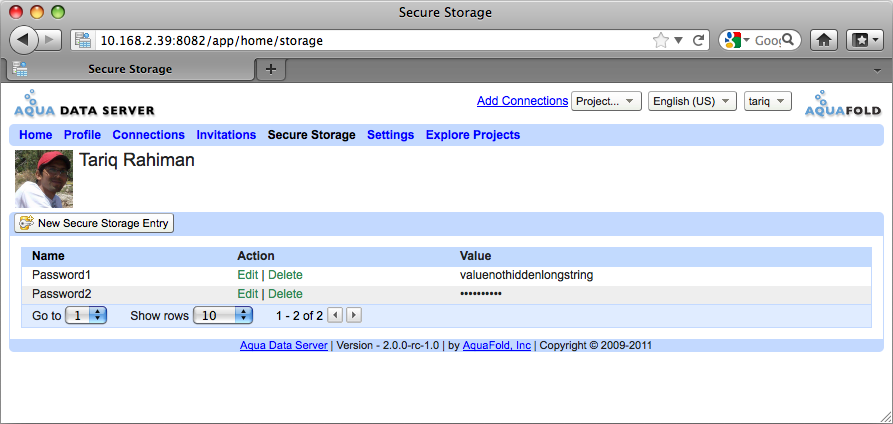Click Edit link for Password1
Screen dimensions: 893x424
[x=247, y=275]
